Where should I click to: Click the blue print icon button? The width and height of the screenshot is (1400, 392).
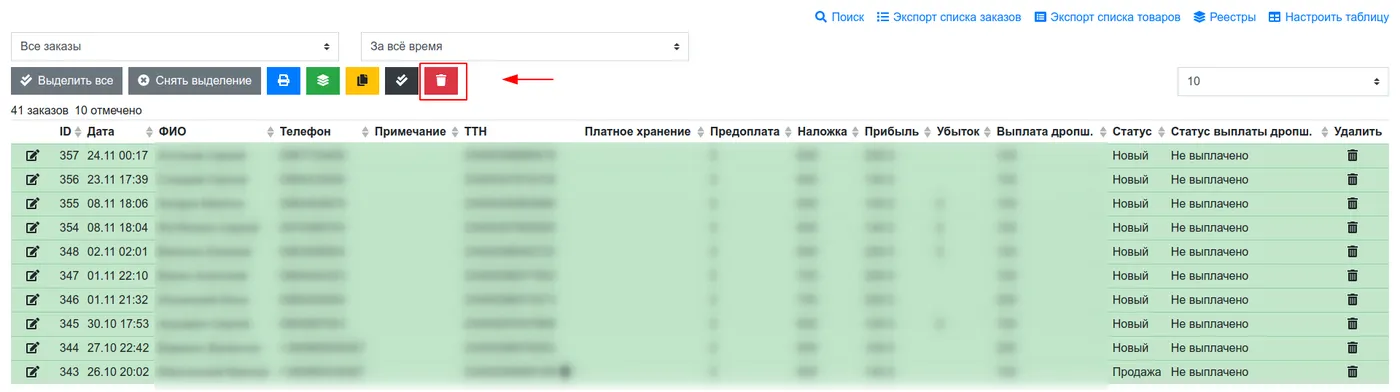point(283,81)
